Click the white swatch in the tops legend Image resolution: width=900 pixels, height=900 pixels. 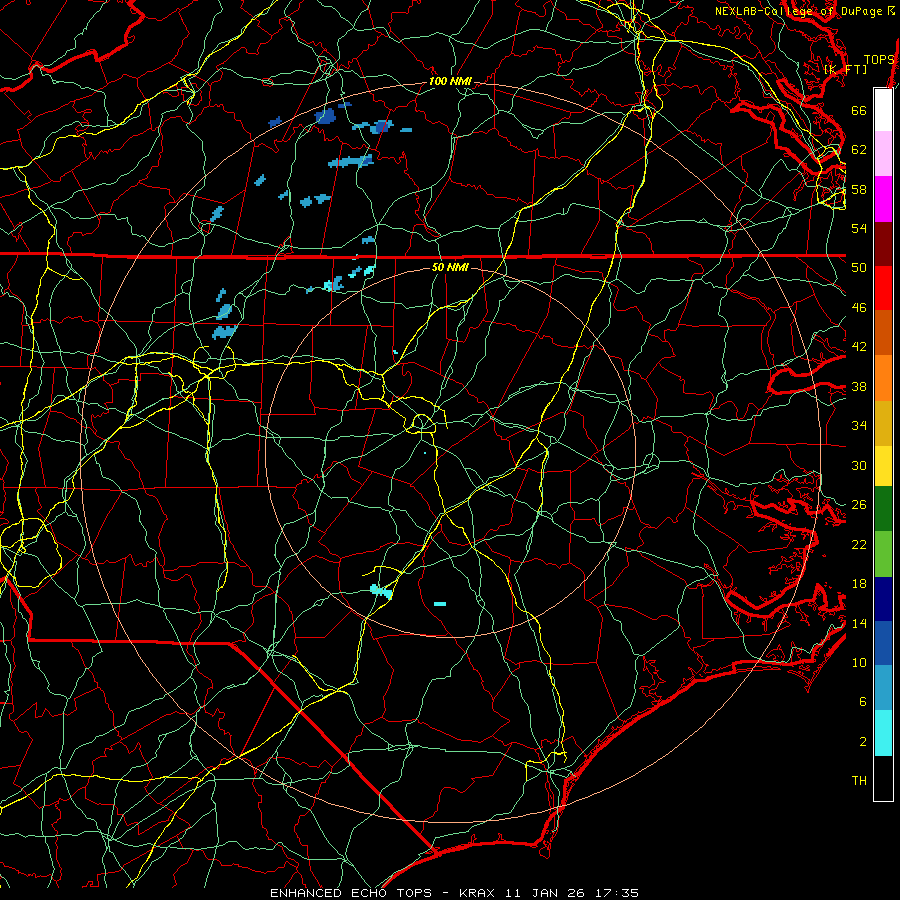pyautogui.click(x=883, y=110)
